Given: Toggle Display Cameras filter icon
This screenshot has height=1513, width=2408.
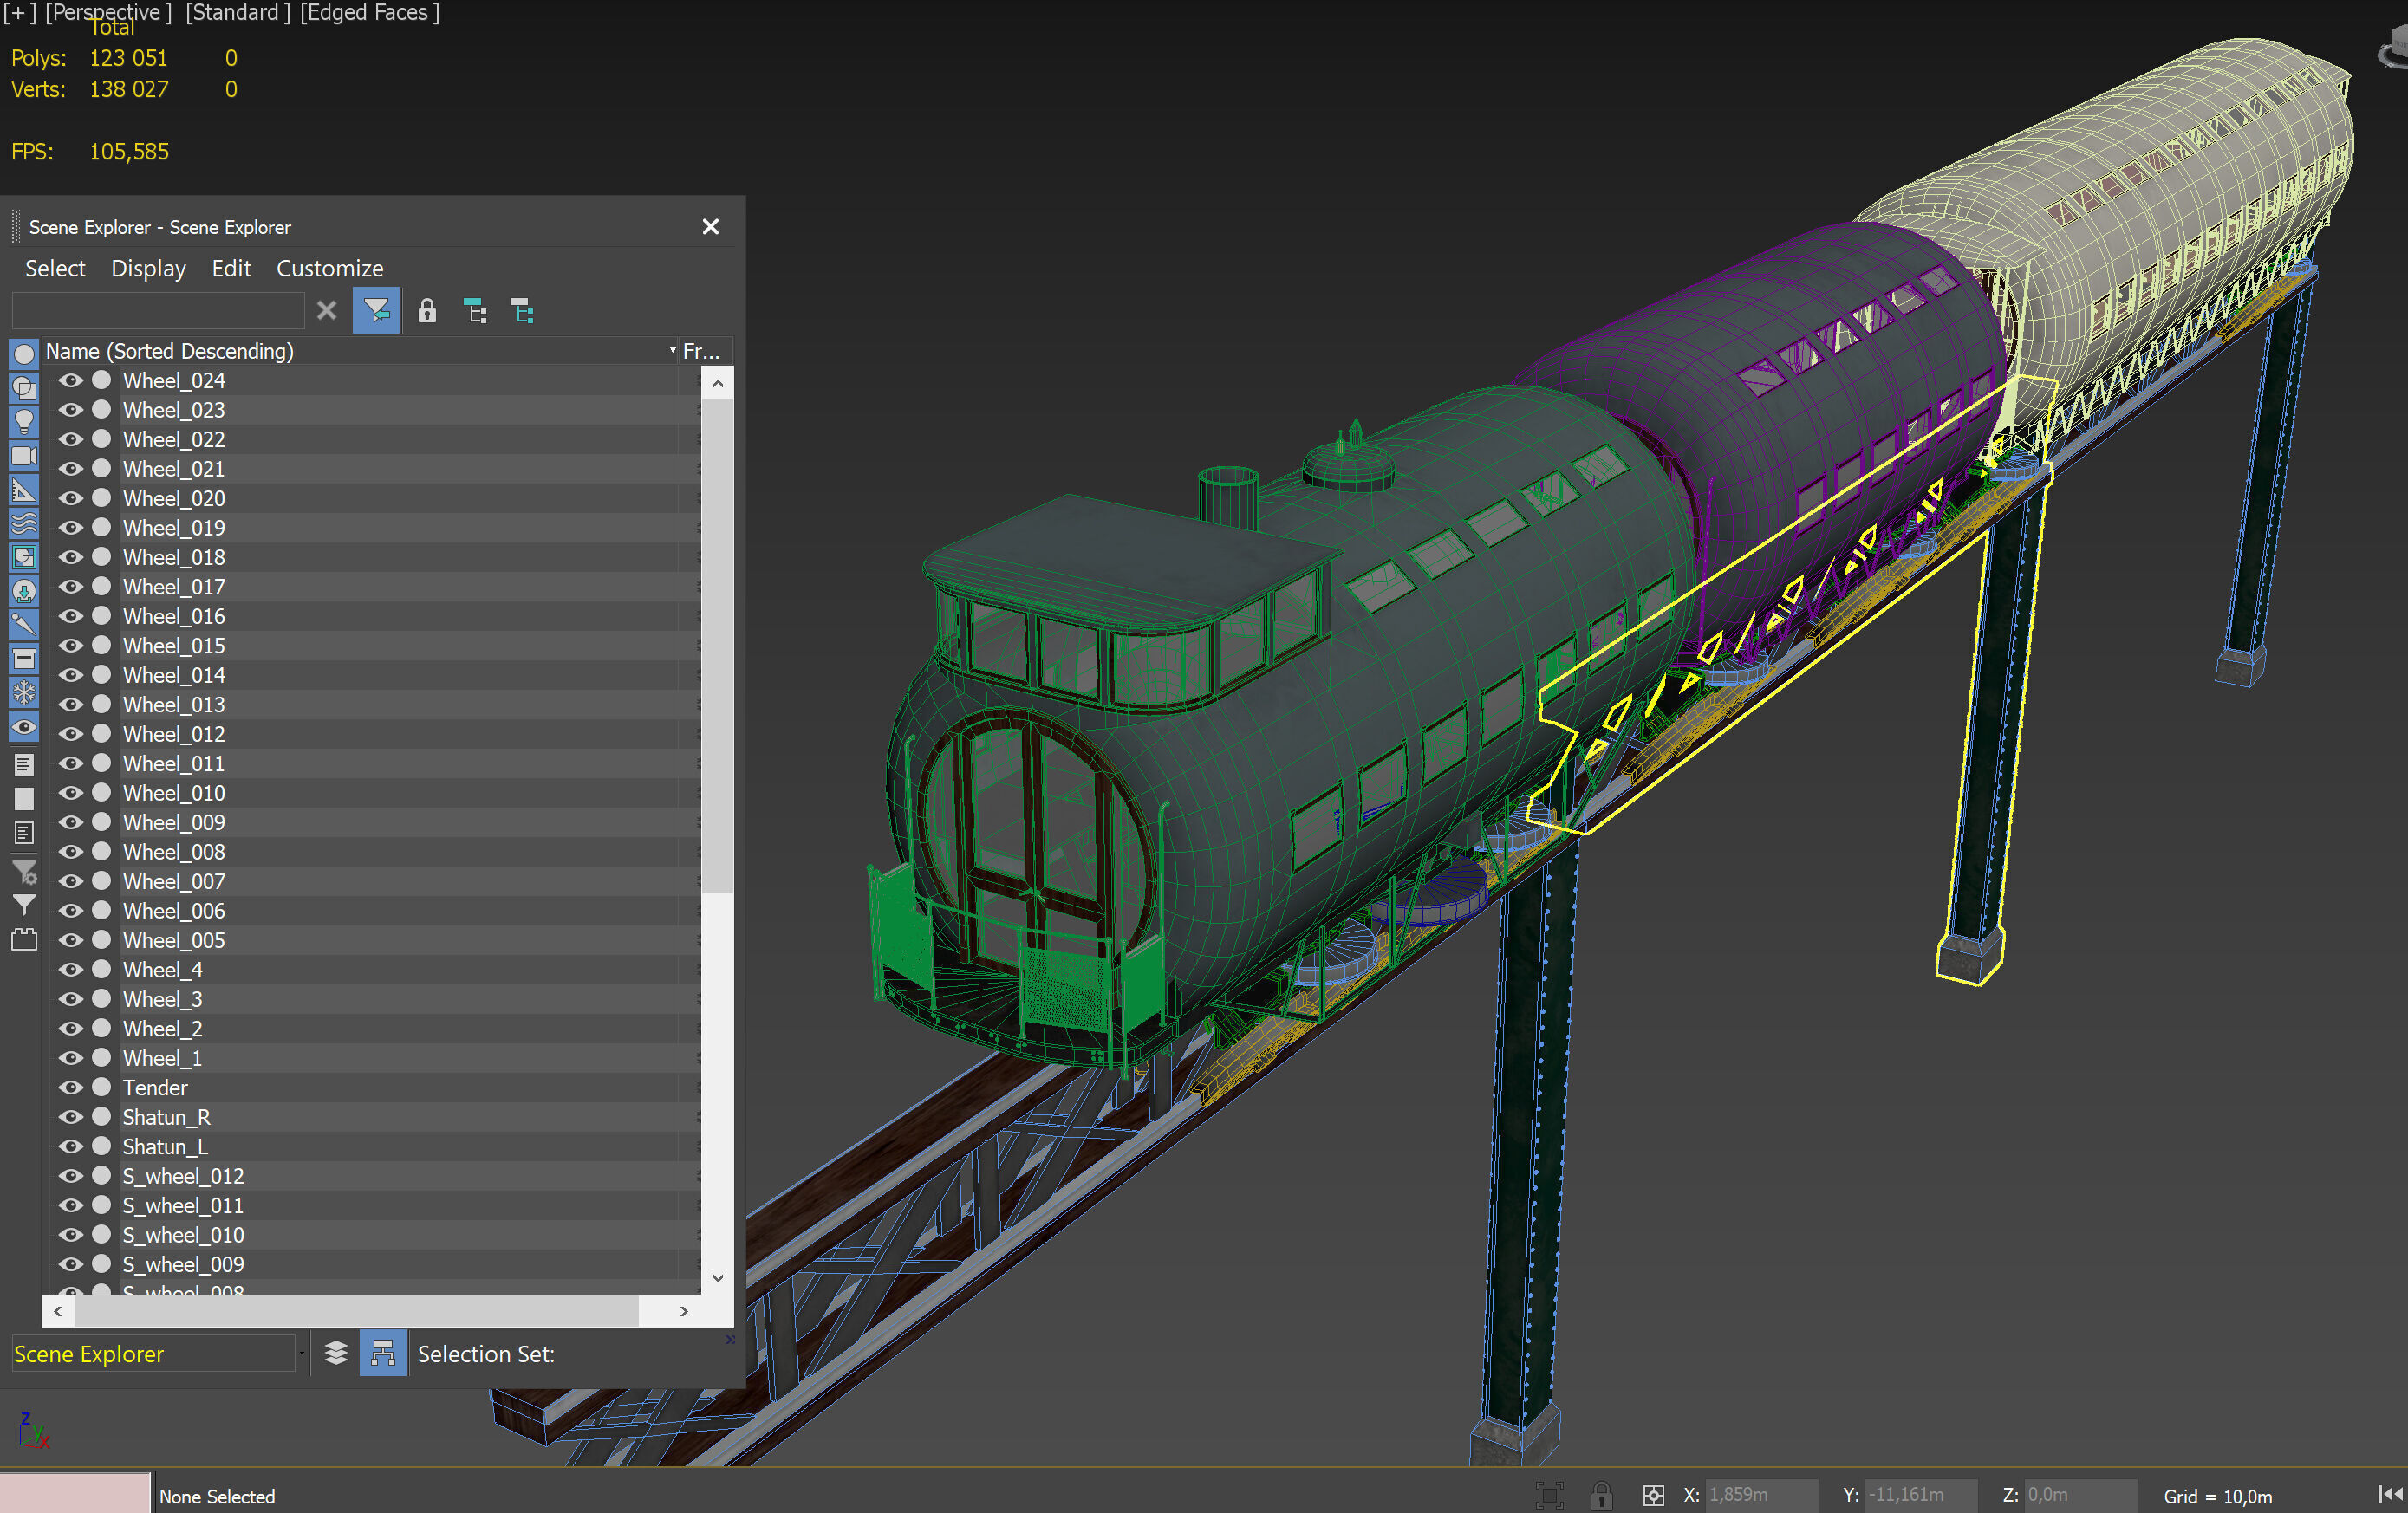Looking at the screenshot, I should pyautogui.click(x=24, y=456).
